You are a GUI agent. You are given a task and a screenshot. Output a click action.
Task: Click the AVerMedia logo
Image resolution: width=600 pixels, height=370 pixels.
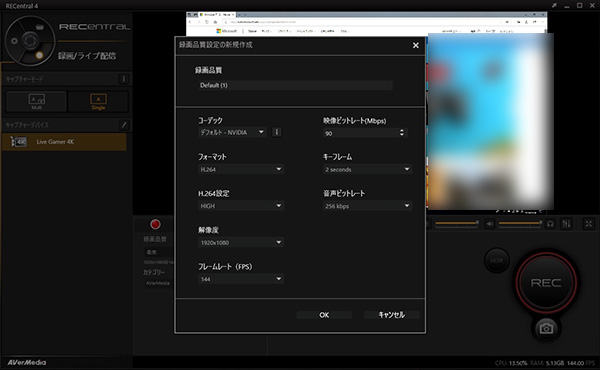tap(26, 362)
